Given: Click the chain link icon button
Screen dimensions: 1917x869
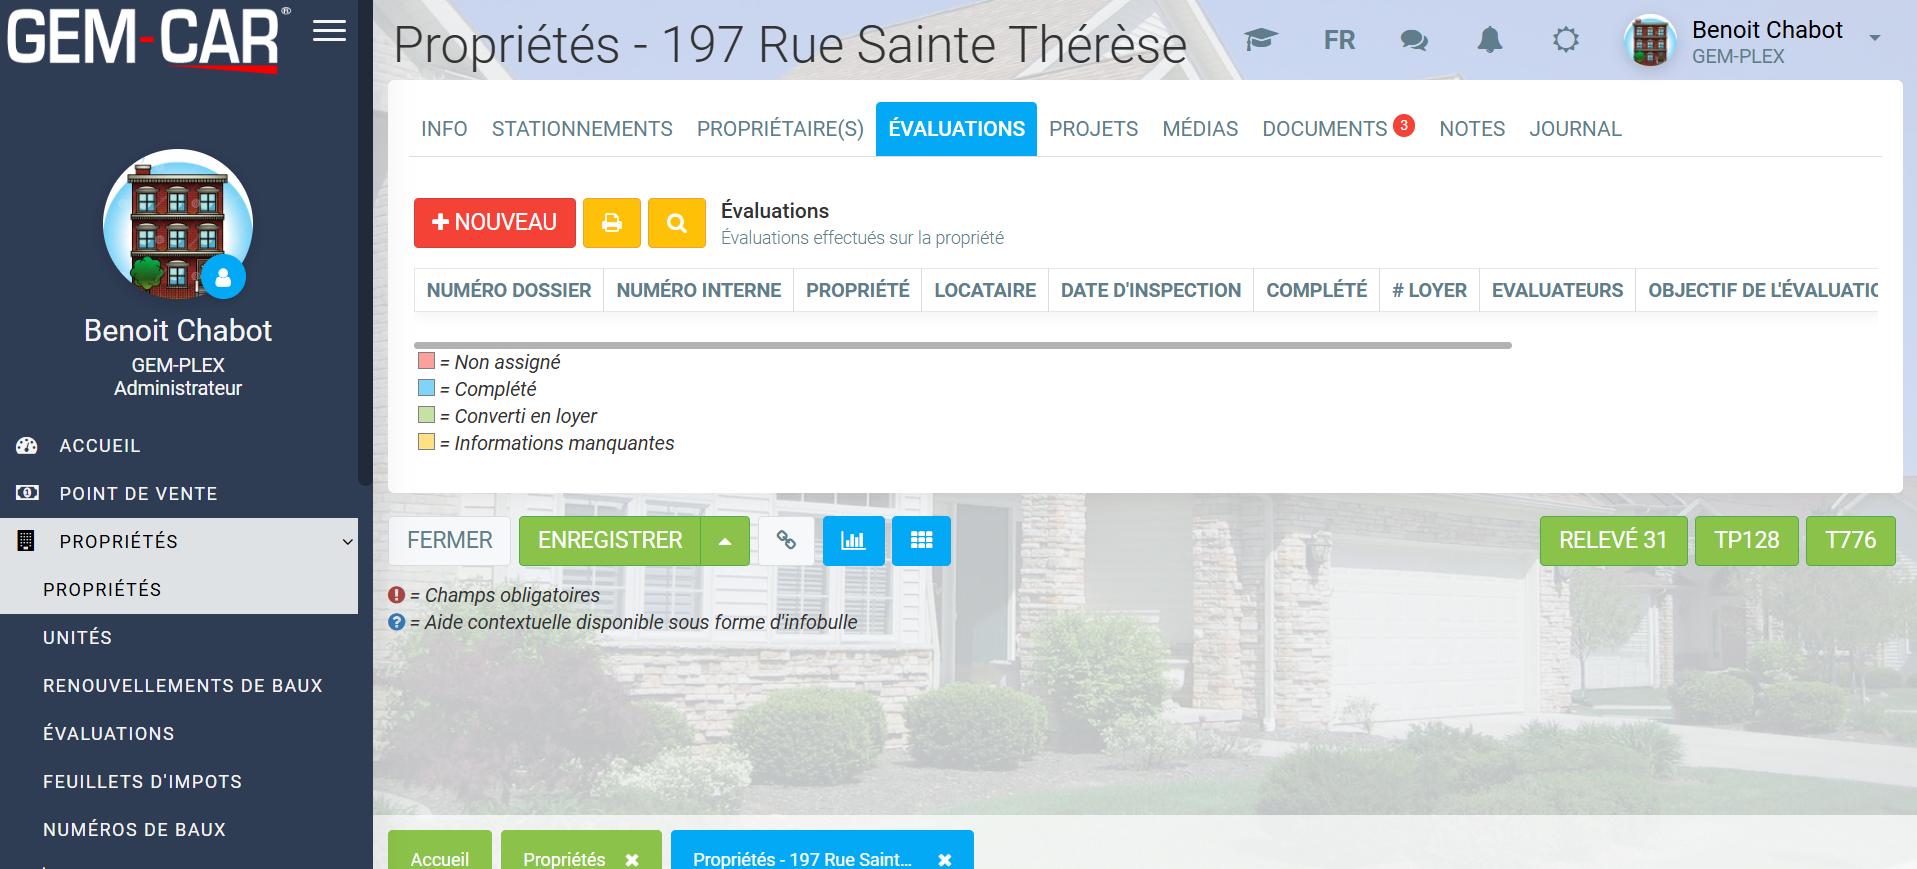Looking at the screenshot, I should coord(787,541).
